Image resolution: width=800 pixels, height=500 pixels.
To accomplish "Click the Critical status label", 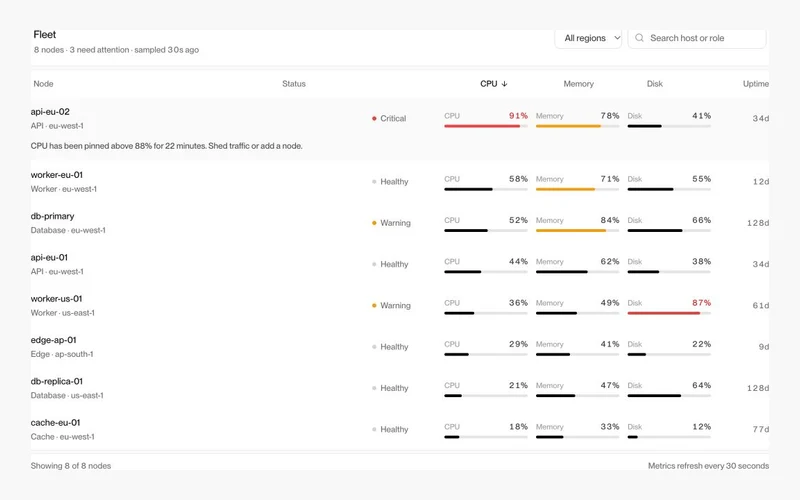I will [393, 118].
